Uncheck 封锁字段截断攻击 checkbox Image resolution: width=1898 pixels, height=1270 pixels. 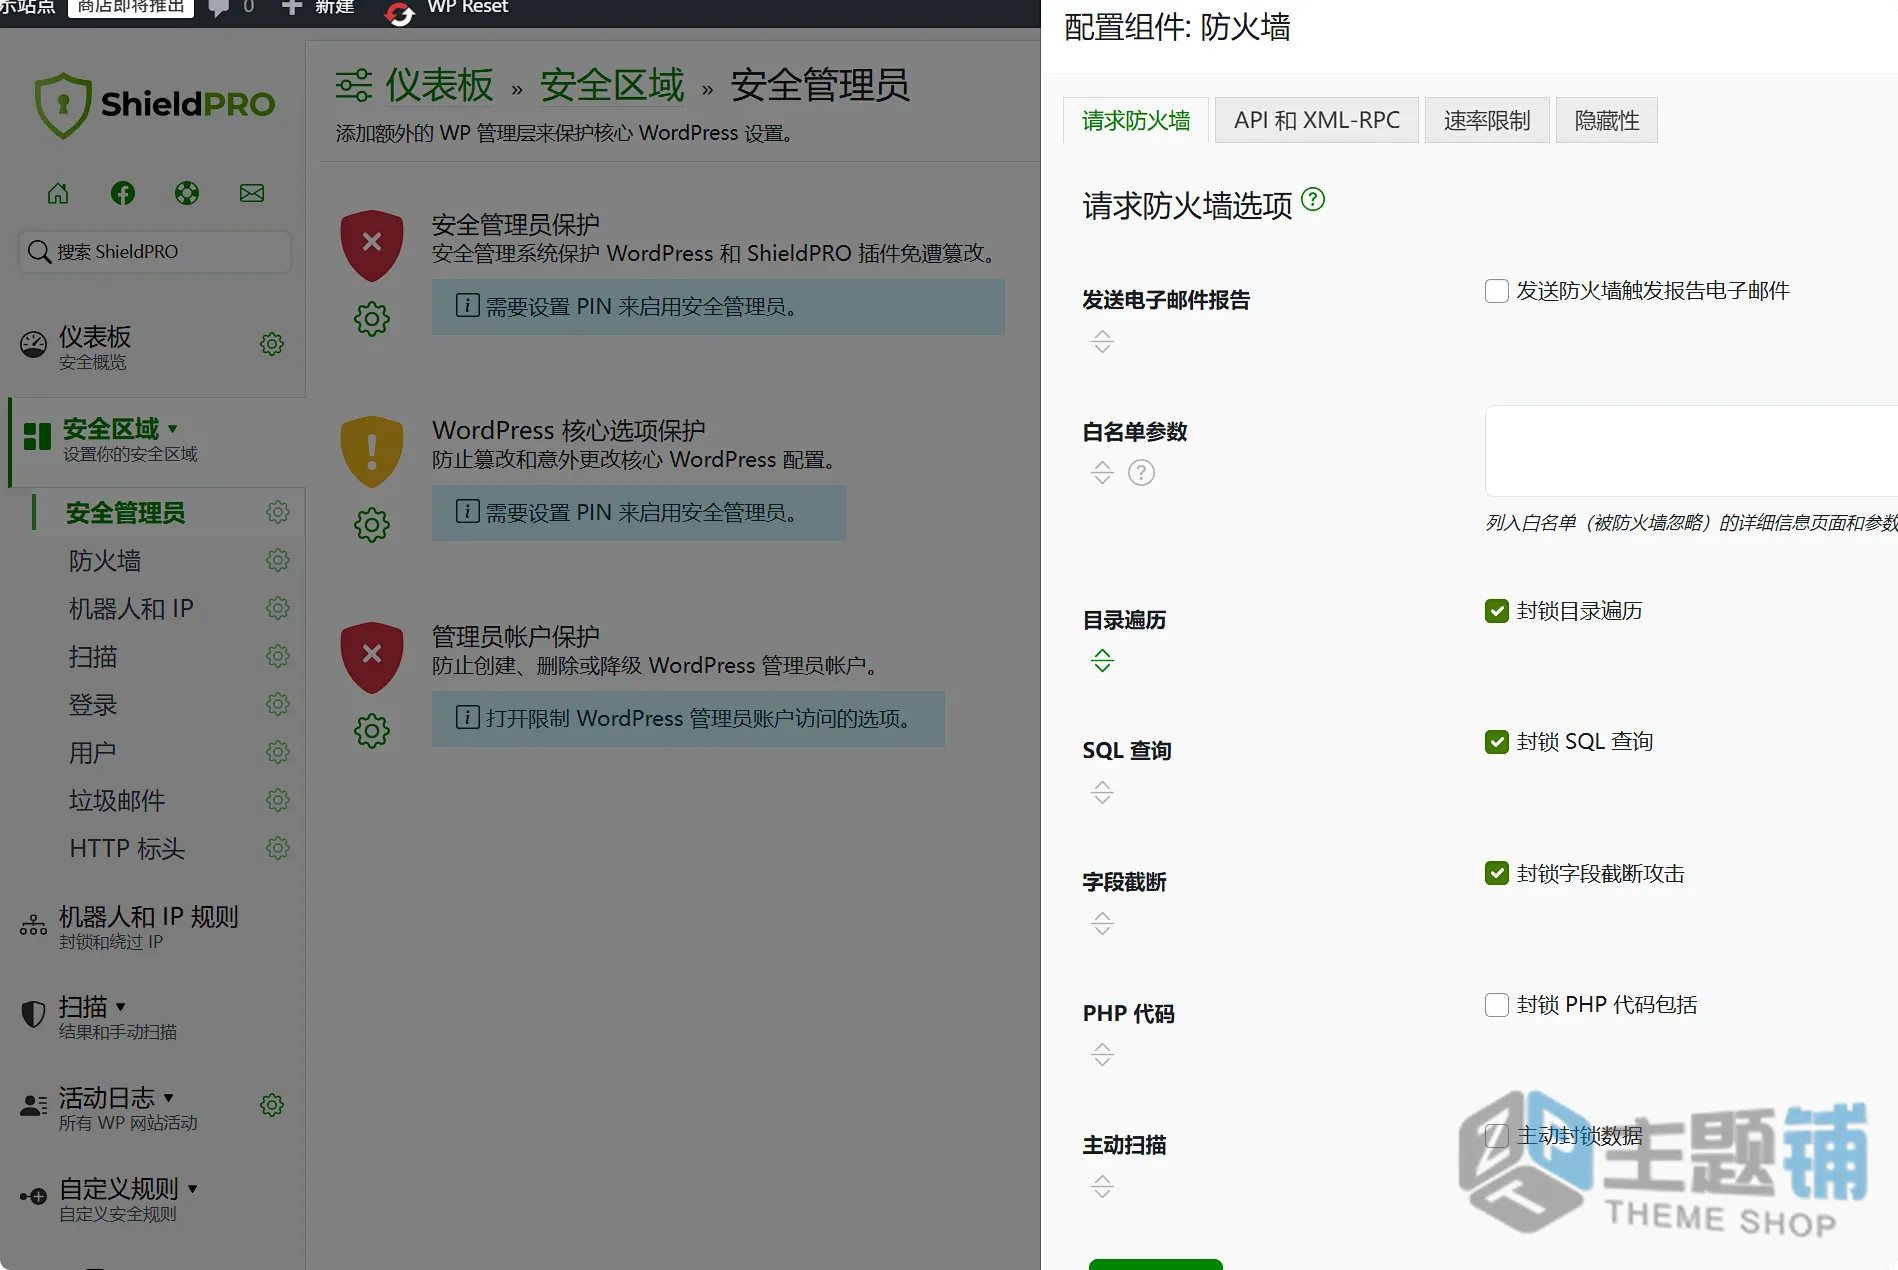tap(1497, 873)
